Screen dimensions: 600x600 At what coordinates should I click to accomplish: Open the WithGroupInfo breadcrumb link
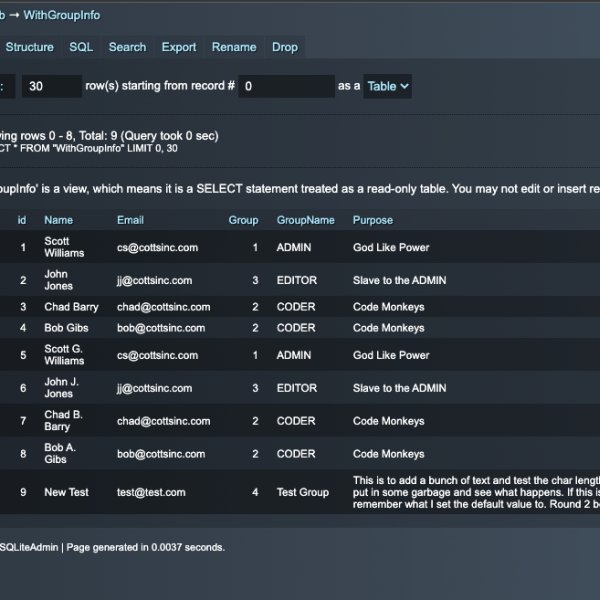[62, 15]
